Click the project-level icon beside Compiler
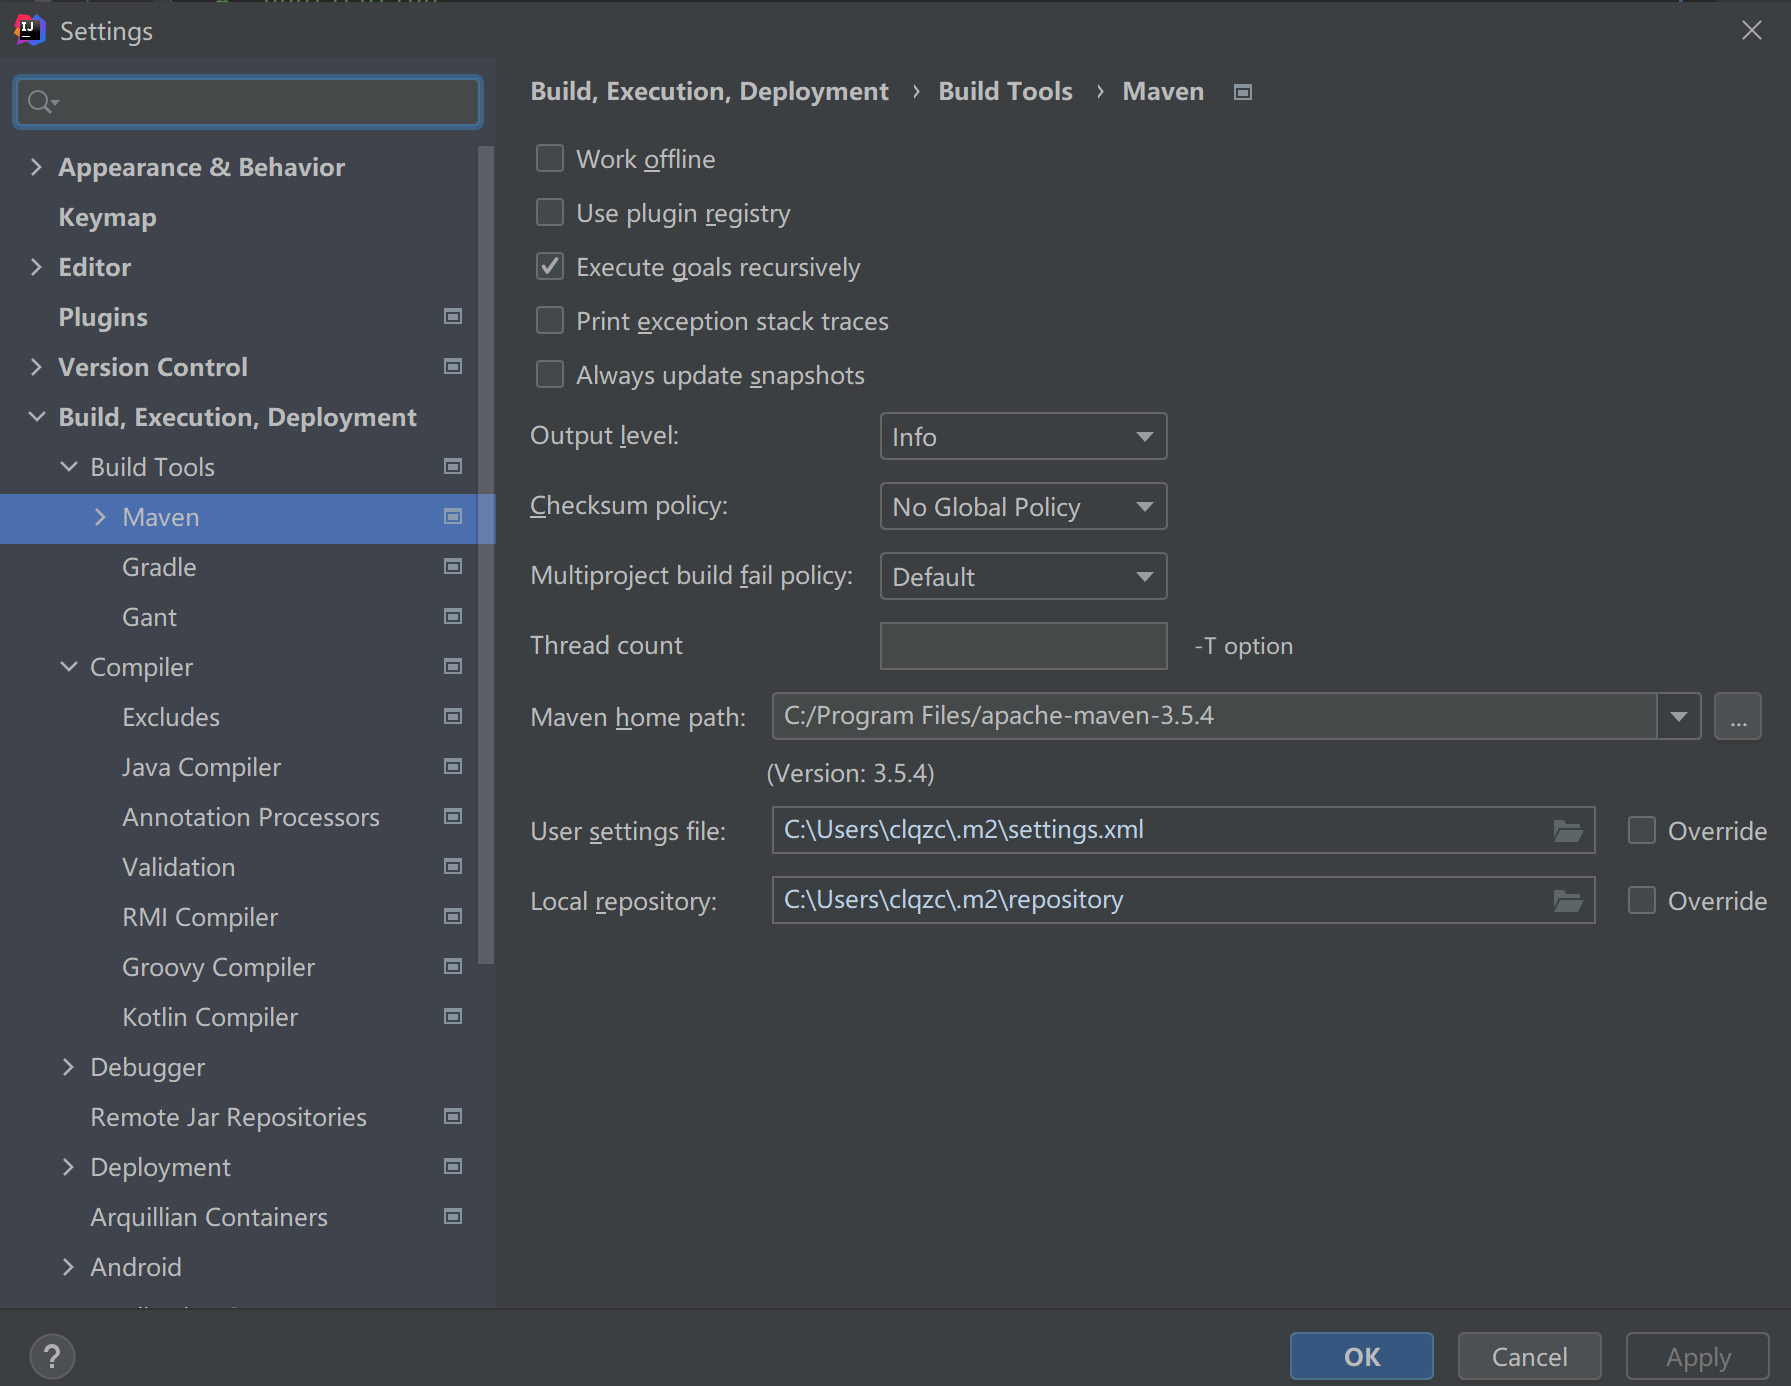Viewport: 1791px width, 1386px height. tap(453, 667)
